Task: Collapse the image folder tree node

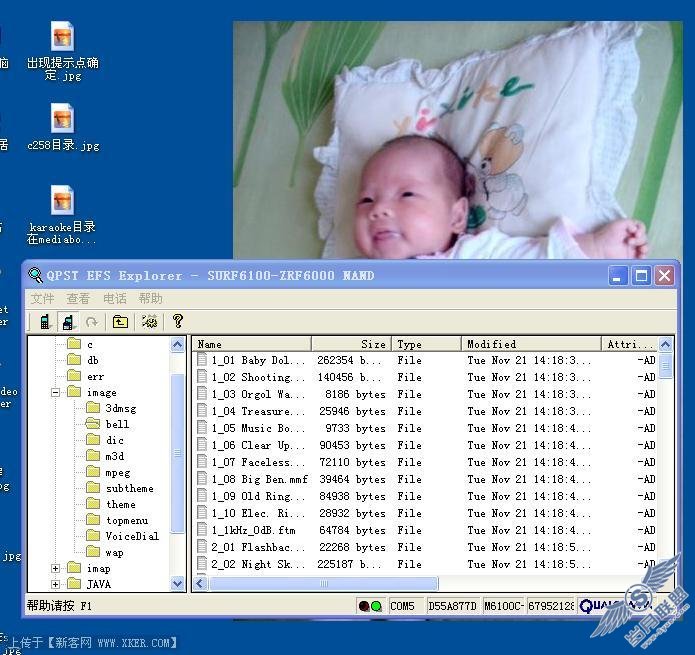Action: (x=55, y=393)
